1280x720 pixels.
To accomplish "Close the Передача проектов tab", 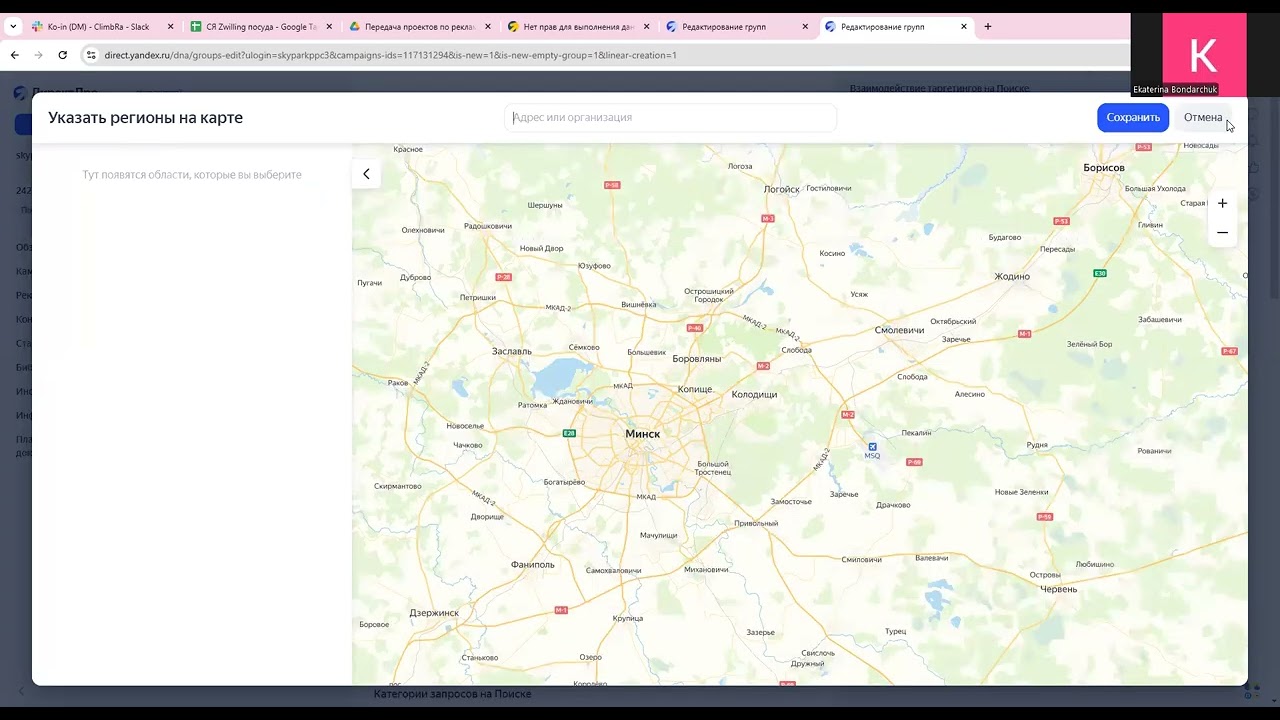I will [x=488, y=27].
